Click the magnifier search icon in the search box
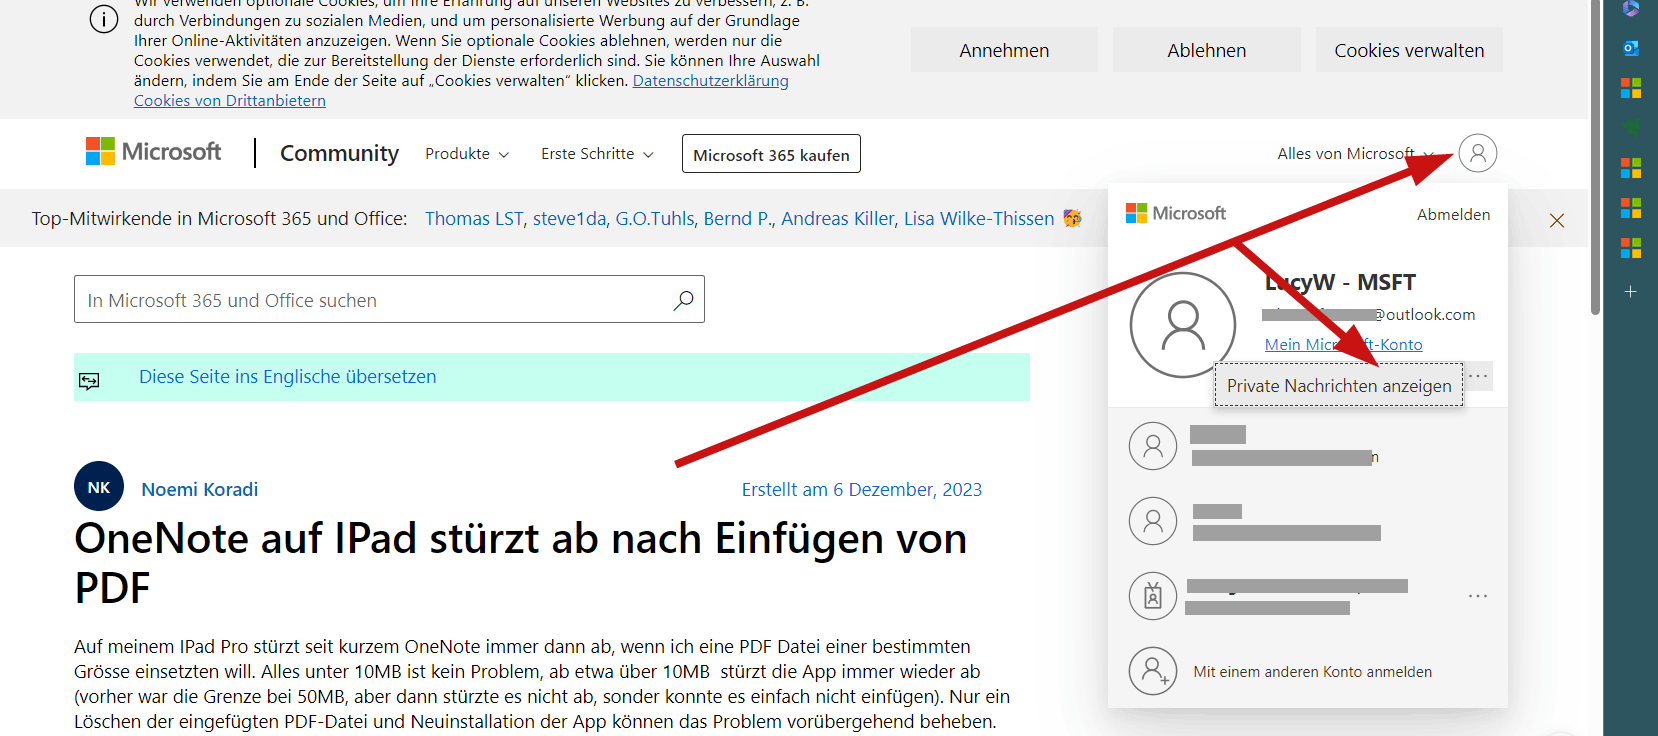This screenshot has width=1658, height=736. click(684, 300)
